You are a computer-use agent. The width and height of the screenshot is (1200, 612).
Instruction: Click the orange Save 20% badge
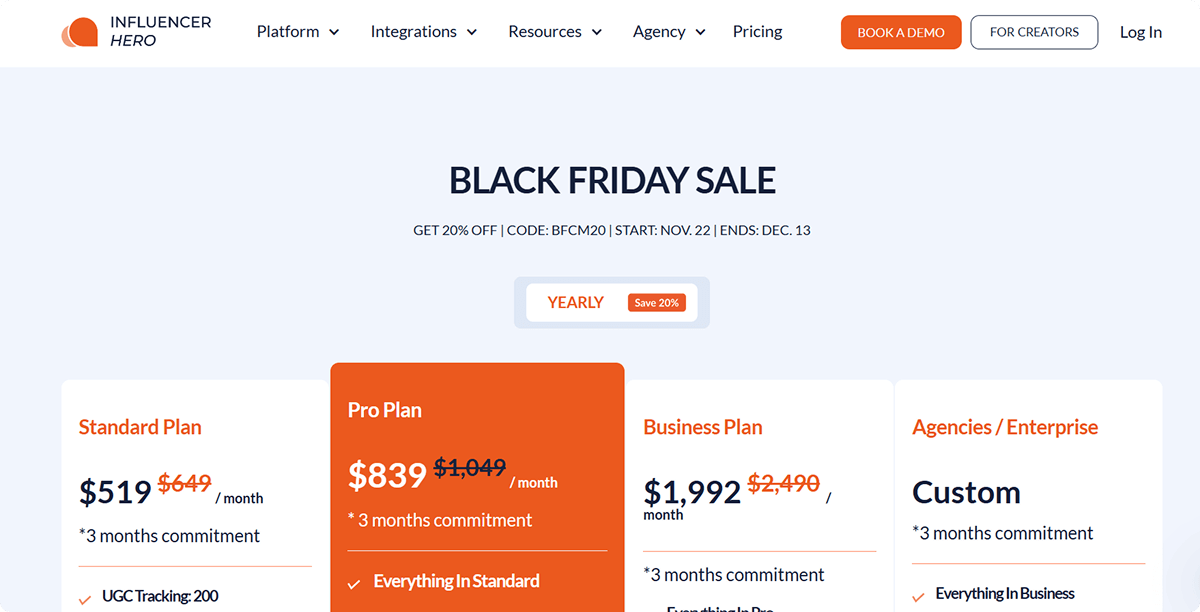(657, 302)
